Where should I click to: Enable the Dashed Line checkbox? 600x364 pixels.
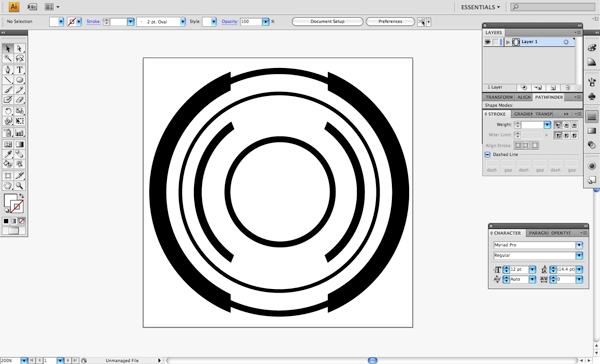(x=488, y=155)
